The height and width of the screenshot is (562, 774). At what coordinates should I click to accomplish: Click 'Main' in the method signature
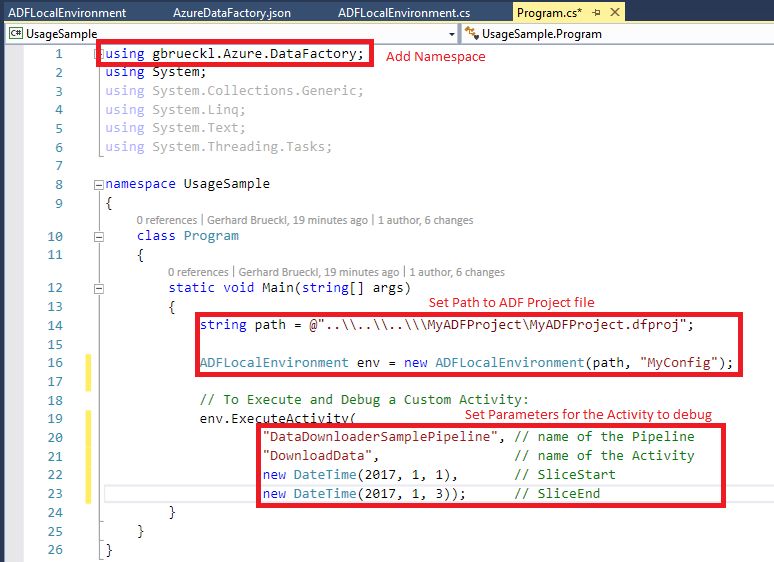tap(277, 288)
